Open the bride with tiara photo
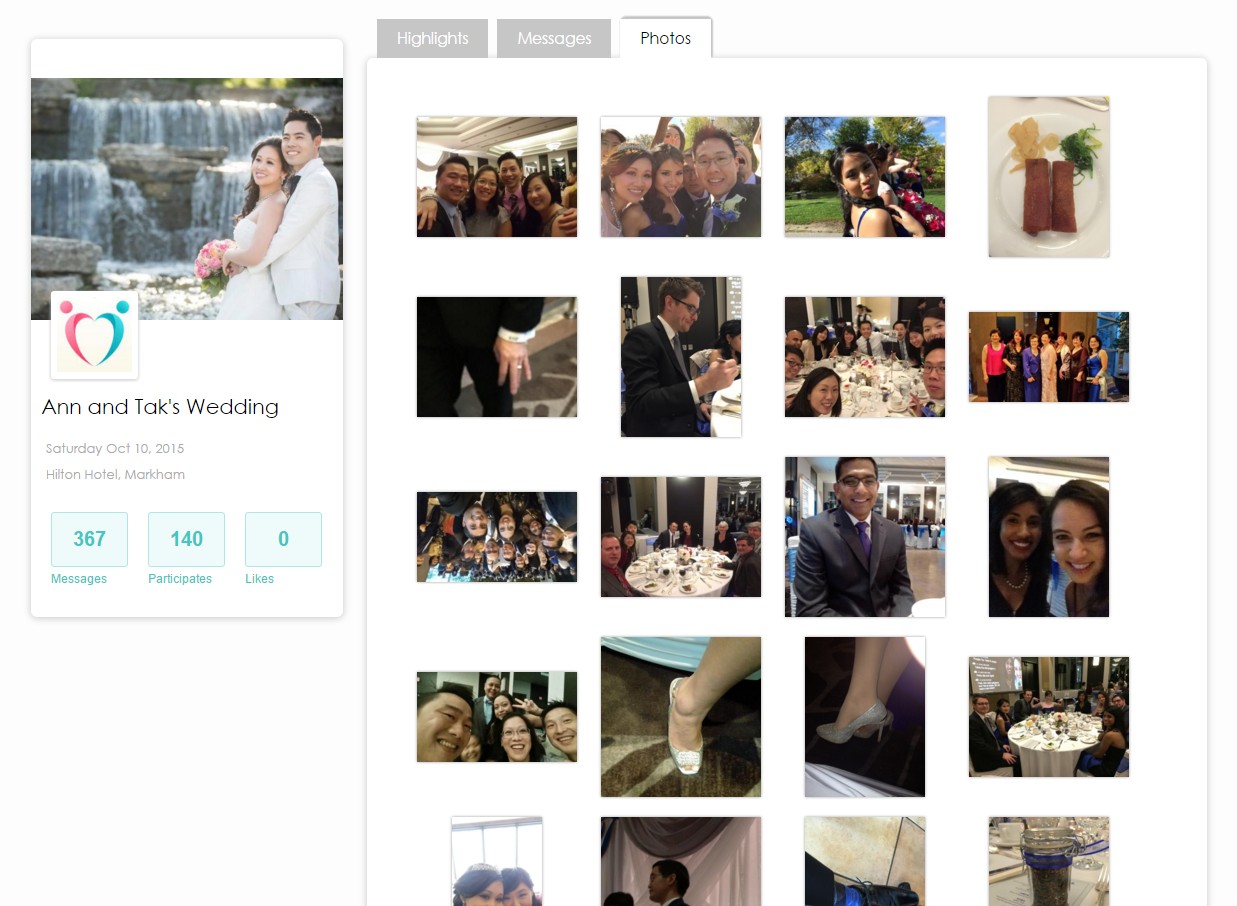Image resolution: width=1237 pixels, height=906 pixels. (497, 861)
